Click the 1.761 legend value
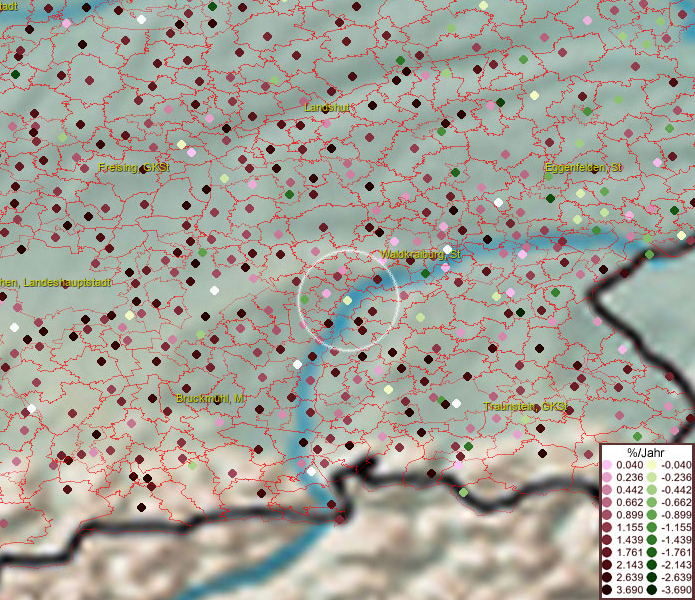This screenshot has width=695, height=600. [x=629, y=553]
